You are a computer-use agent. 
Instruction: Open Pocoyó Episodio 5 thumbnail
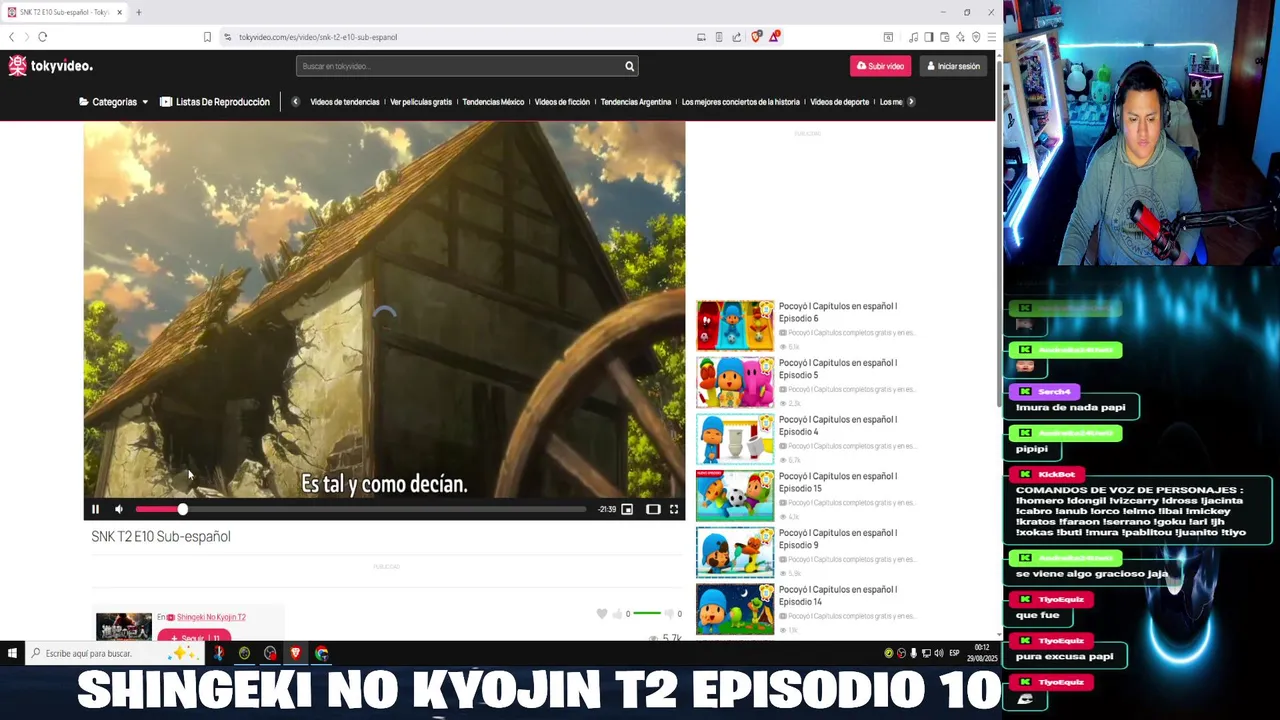[735, 382]
